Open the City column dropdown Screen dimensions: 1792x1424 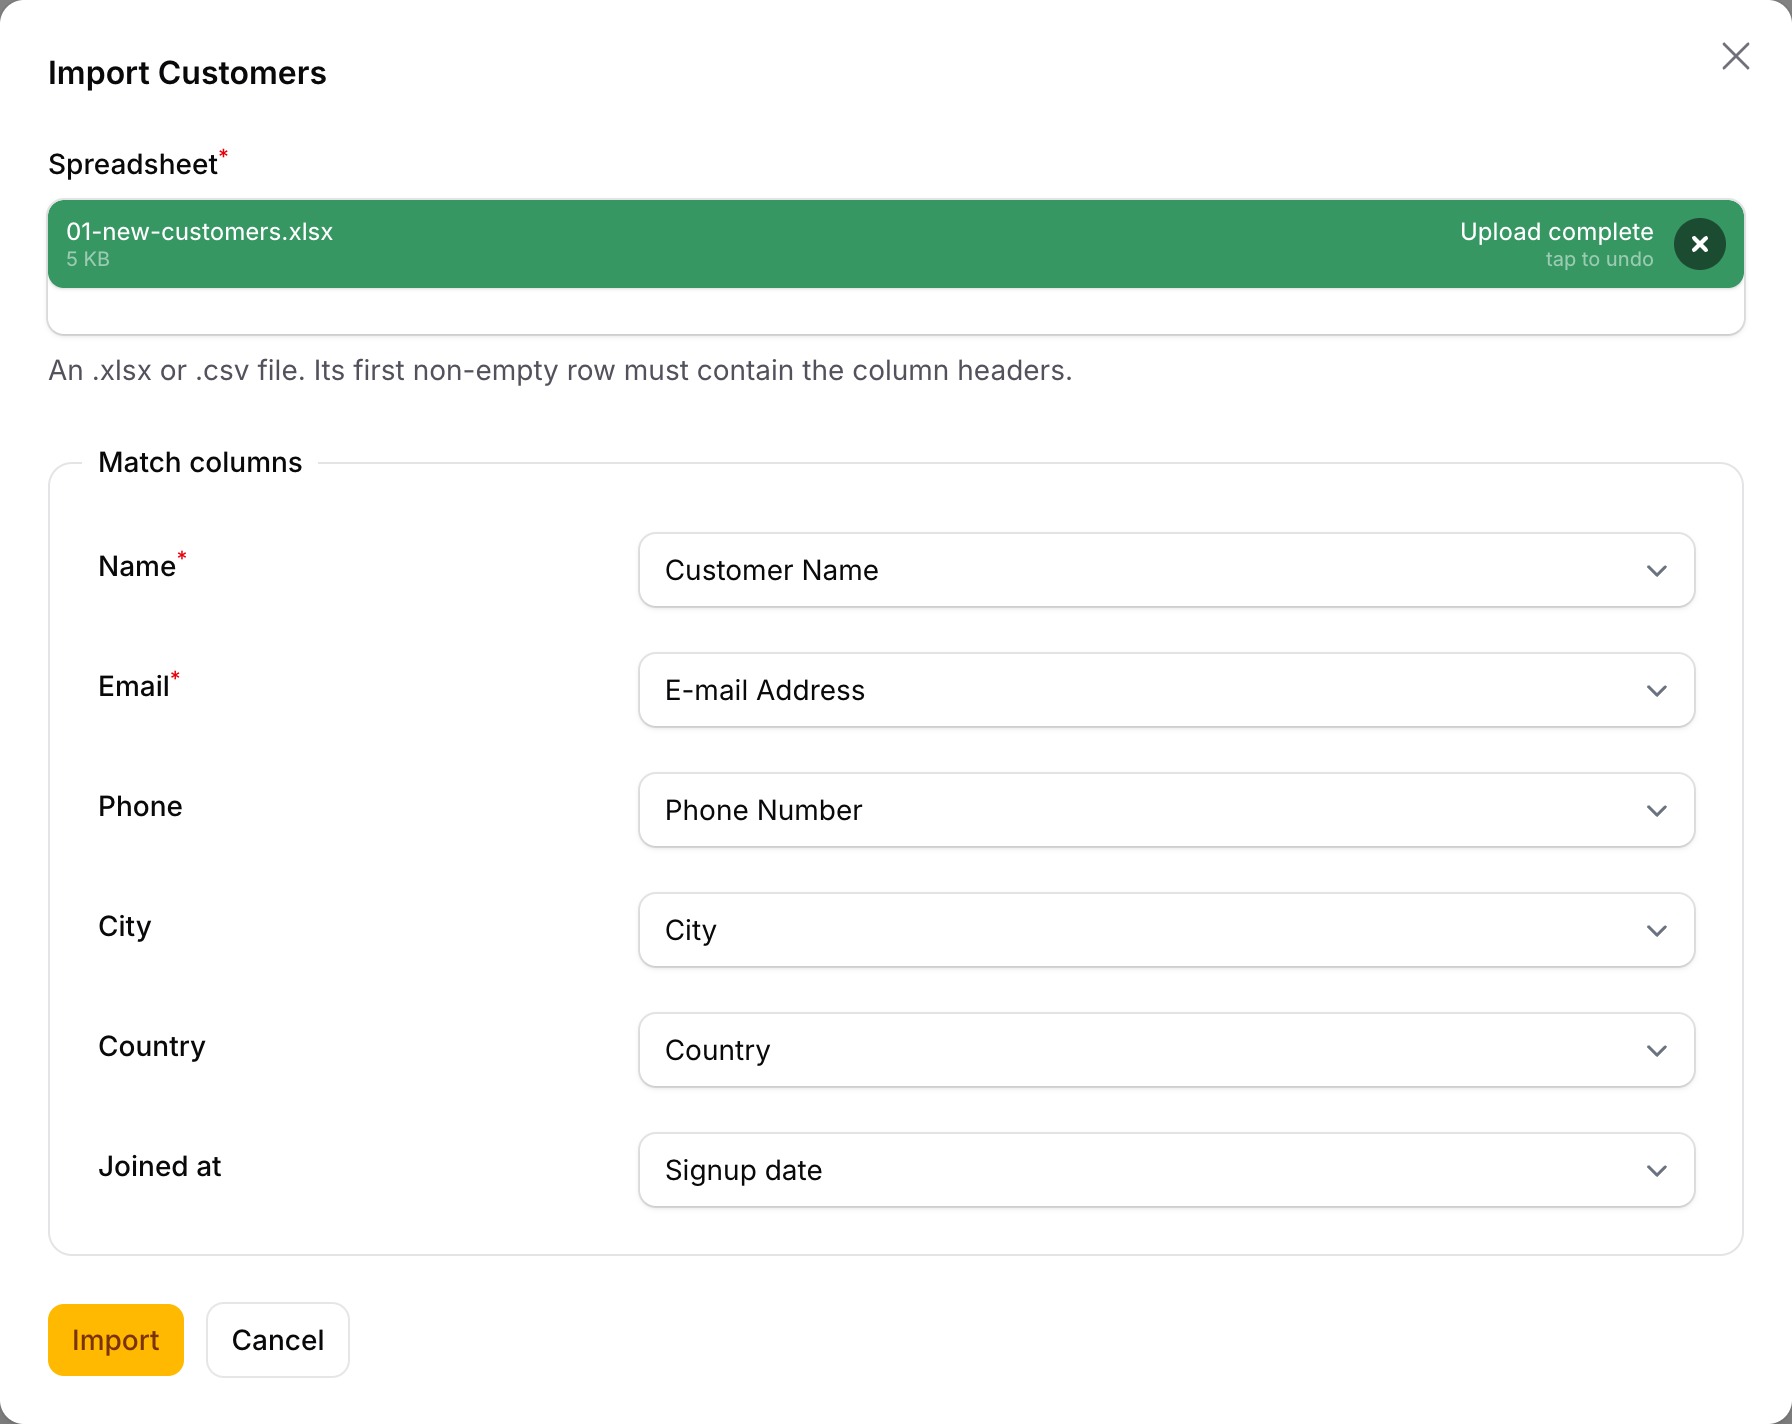click(x=1166, y=930)
